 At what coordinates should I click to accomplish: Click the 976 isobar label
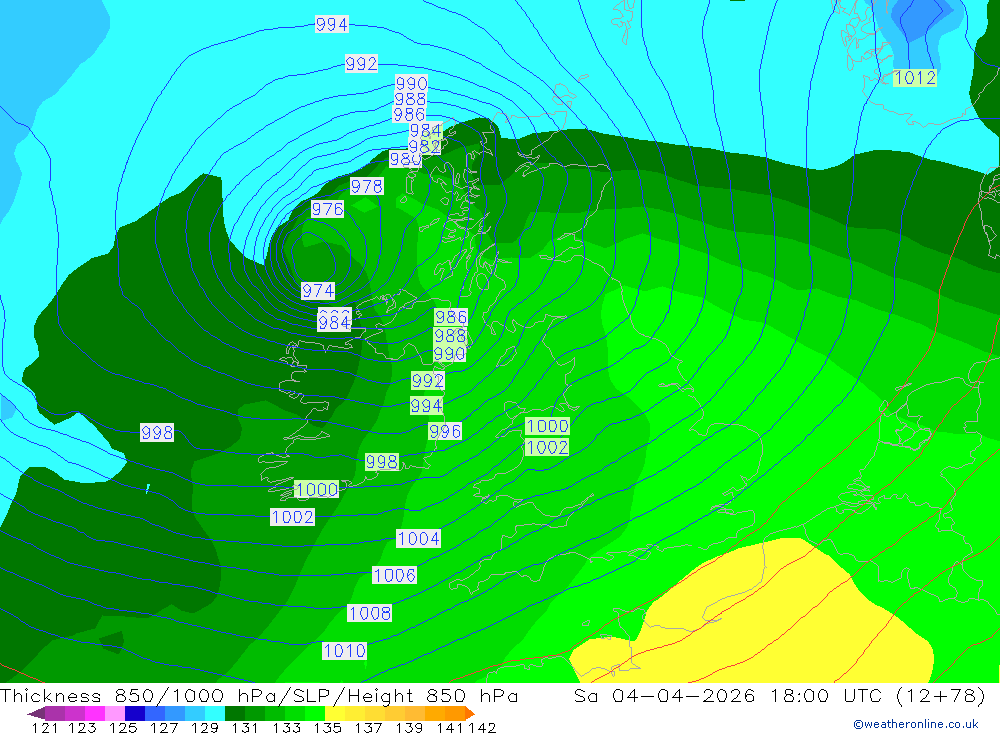point(327,209)
